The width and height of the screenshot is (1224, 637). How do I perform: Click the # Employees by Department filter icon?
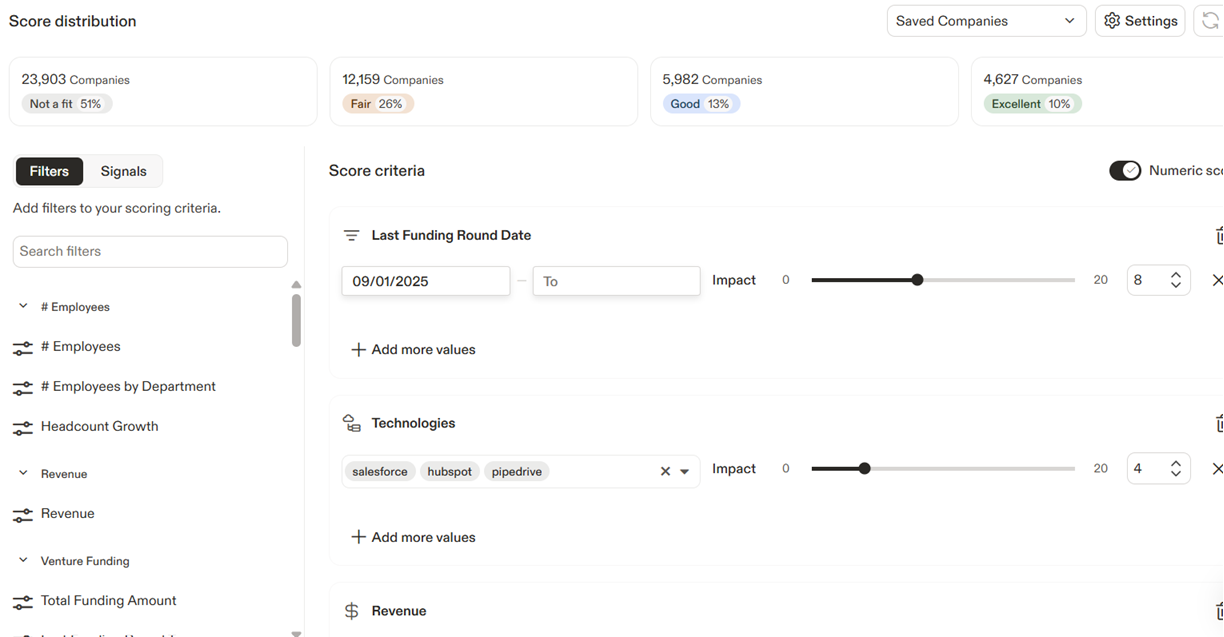(22, 387)
